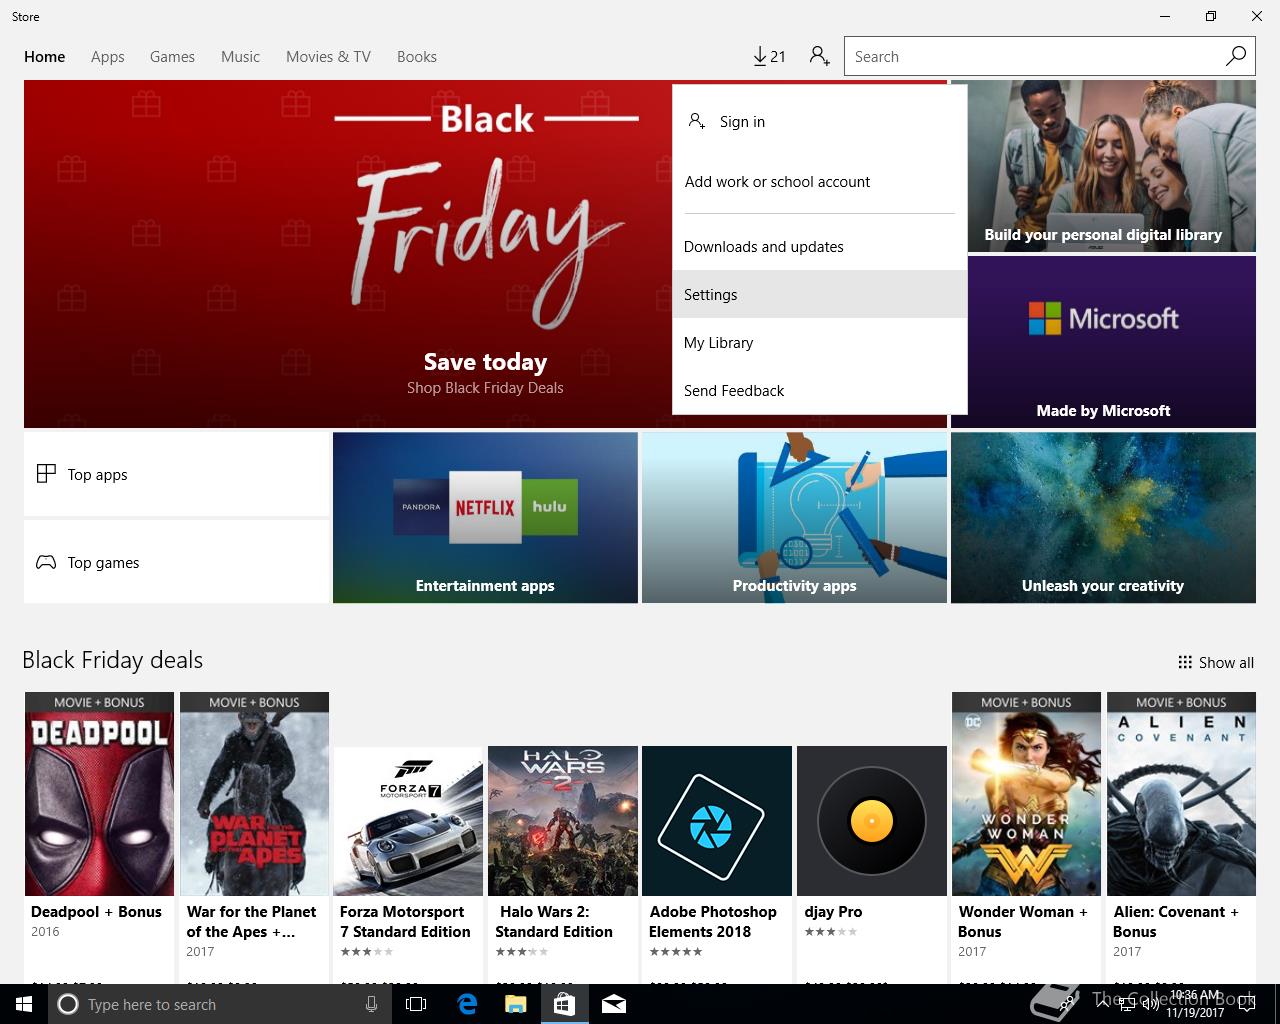Viewport: 1280px width, 1024px height.
Task: Open the Music tab
Action: coord(240,56)
